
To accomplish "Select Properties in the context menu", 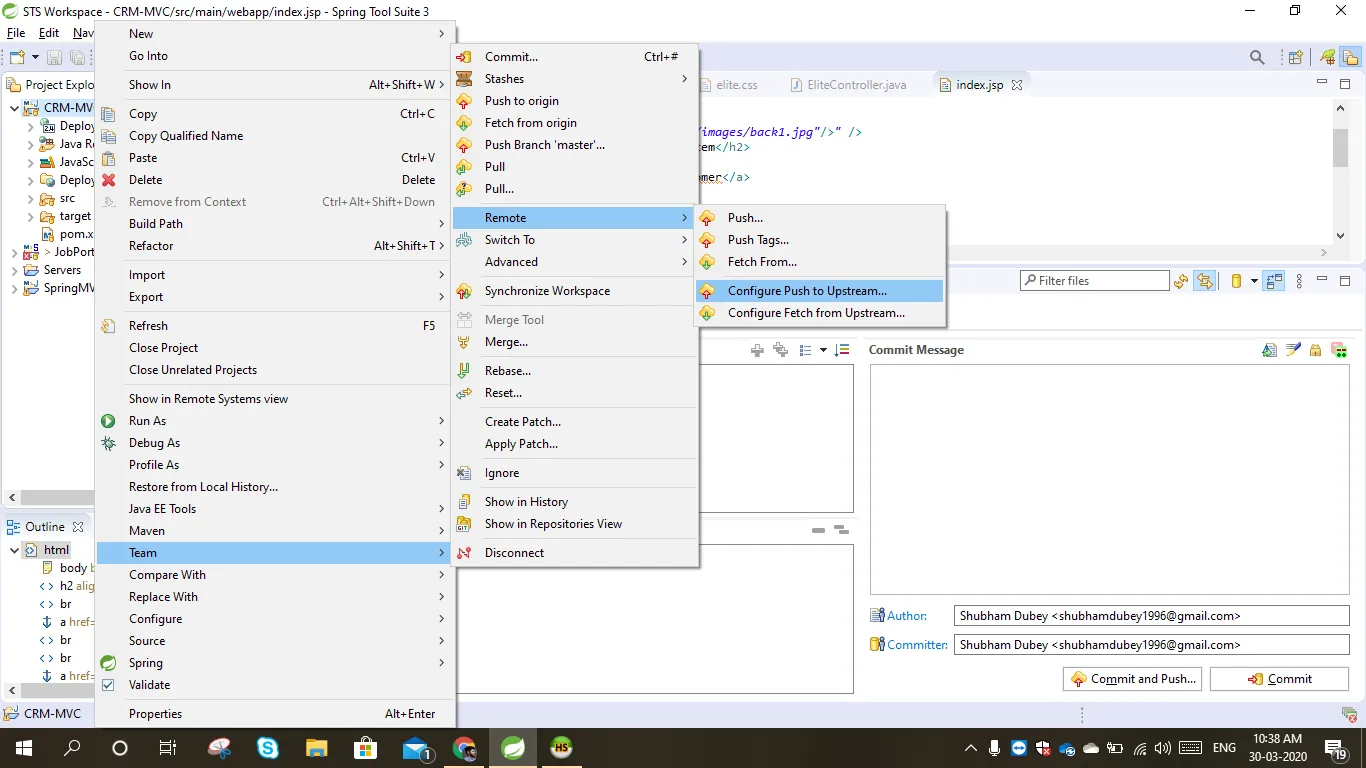I will pyautogui.click(x=275, y=714).
